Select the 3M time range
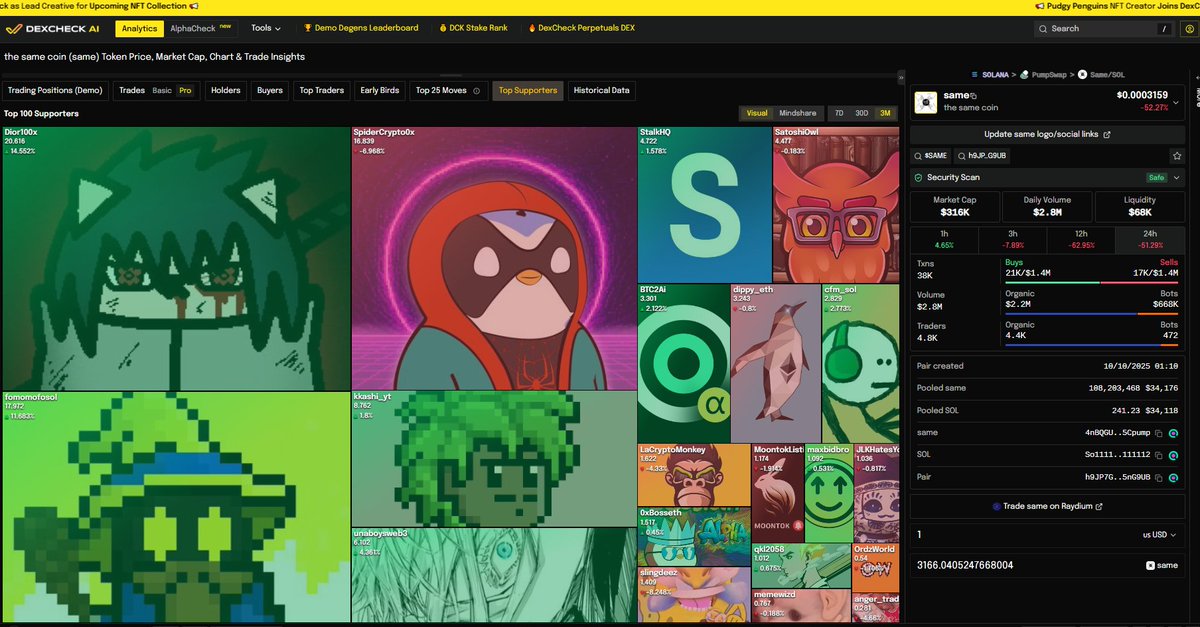Screen dimensions: 1200x627 tap(885, 113)
